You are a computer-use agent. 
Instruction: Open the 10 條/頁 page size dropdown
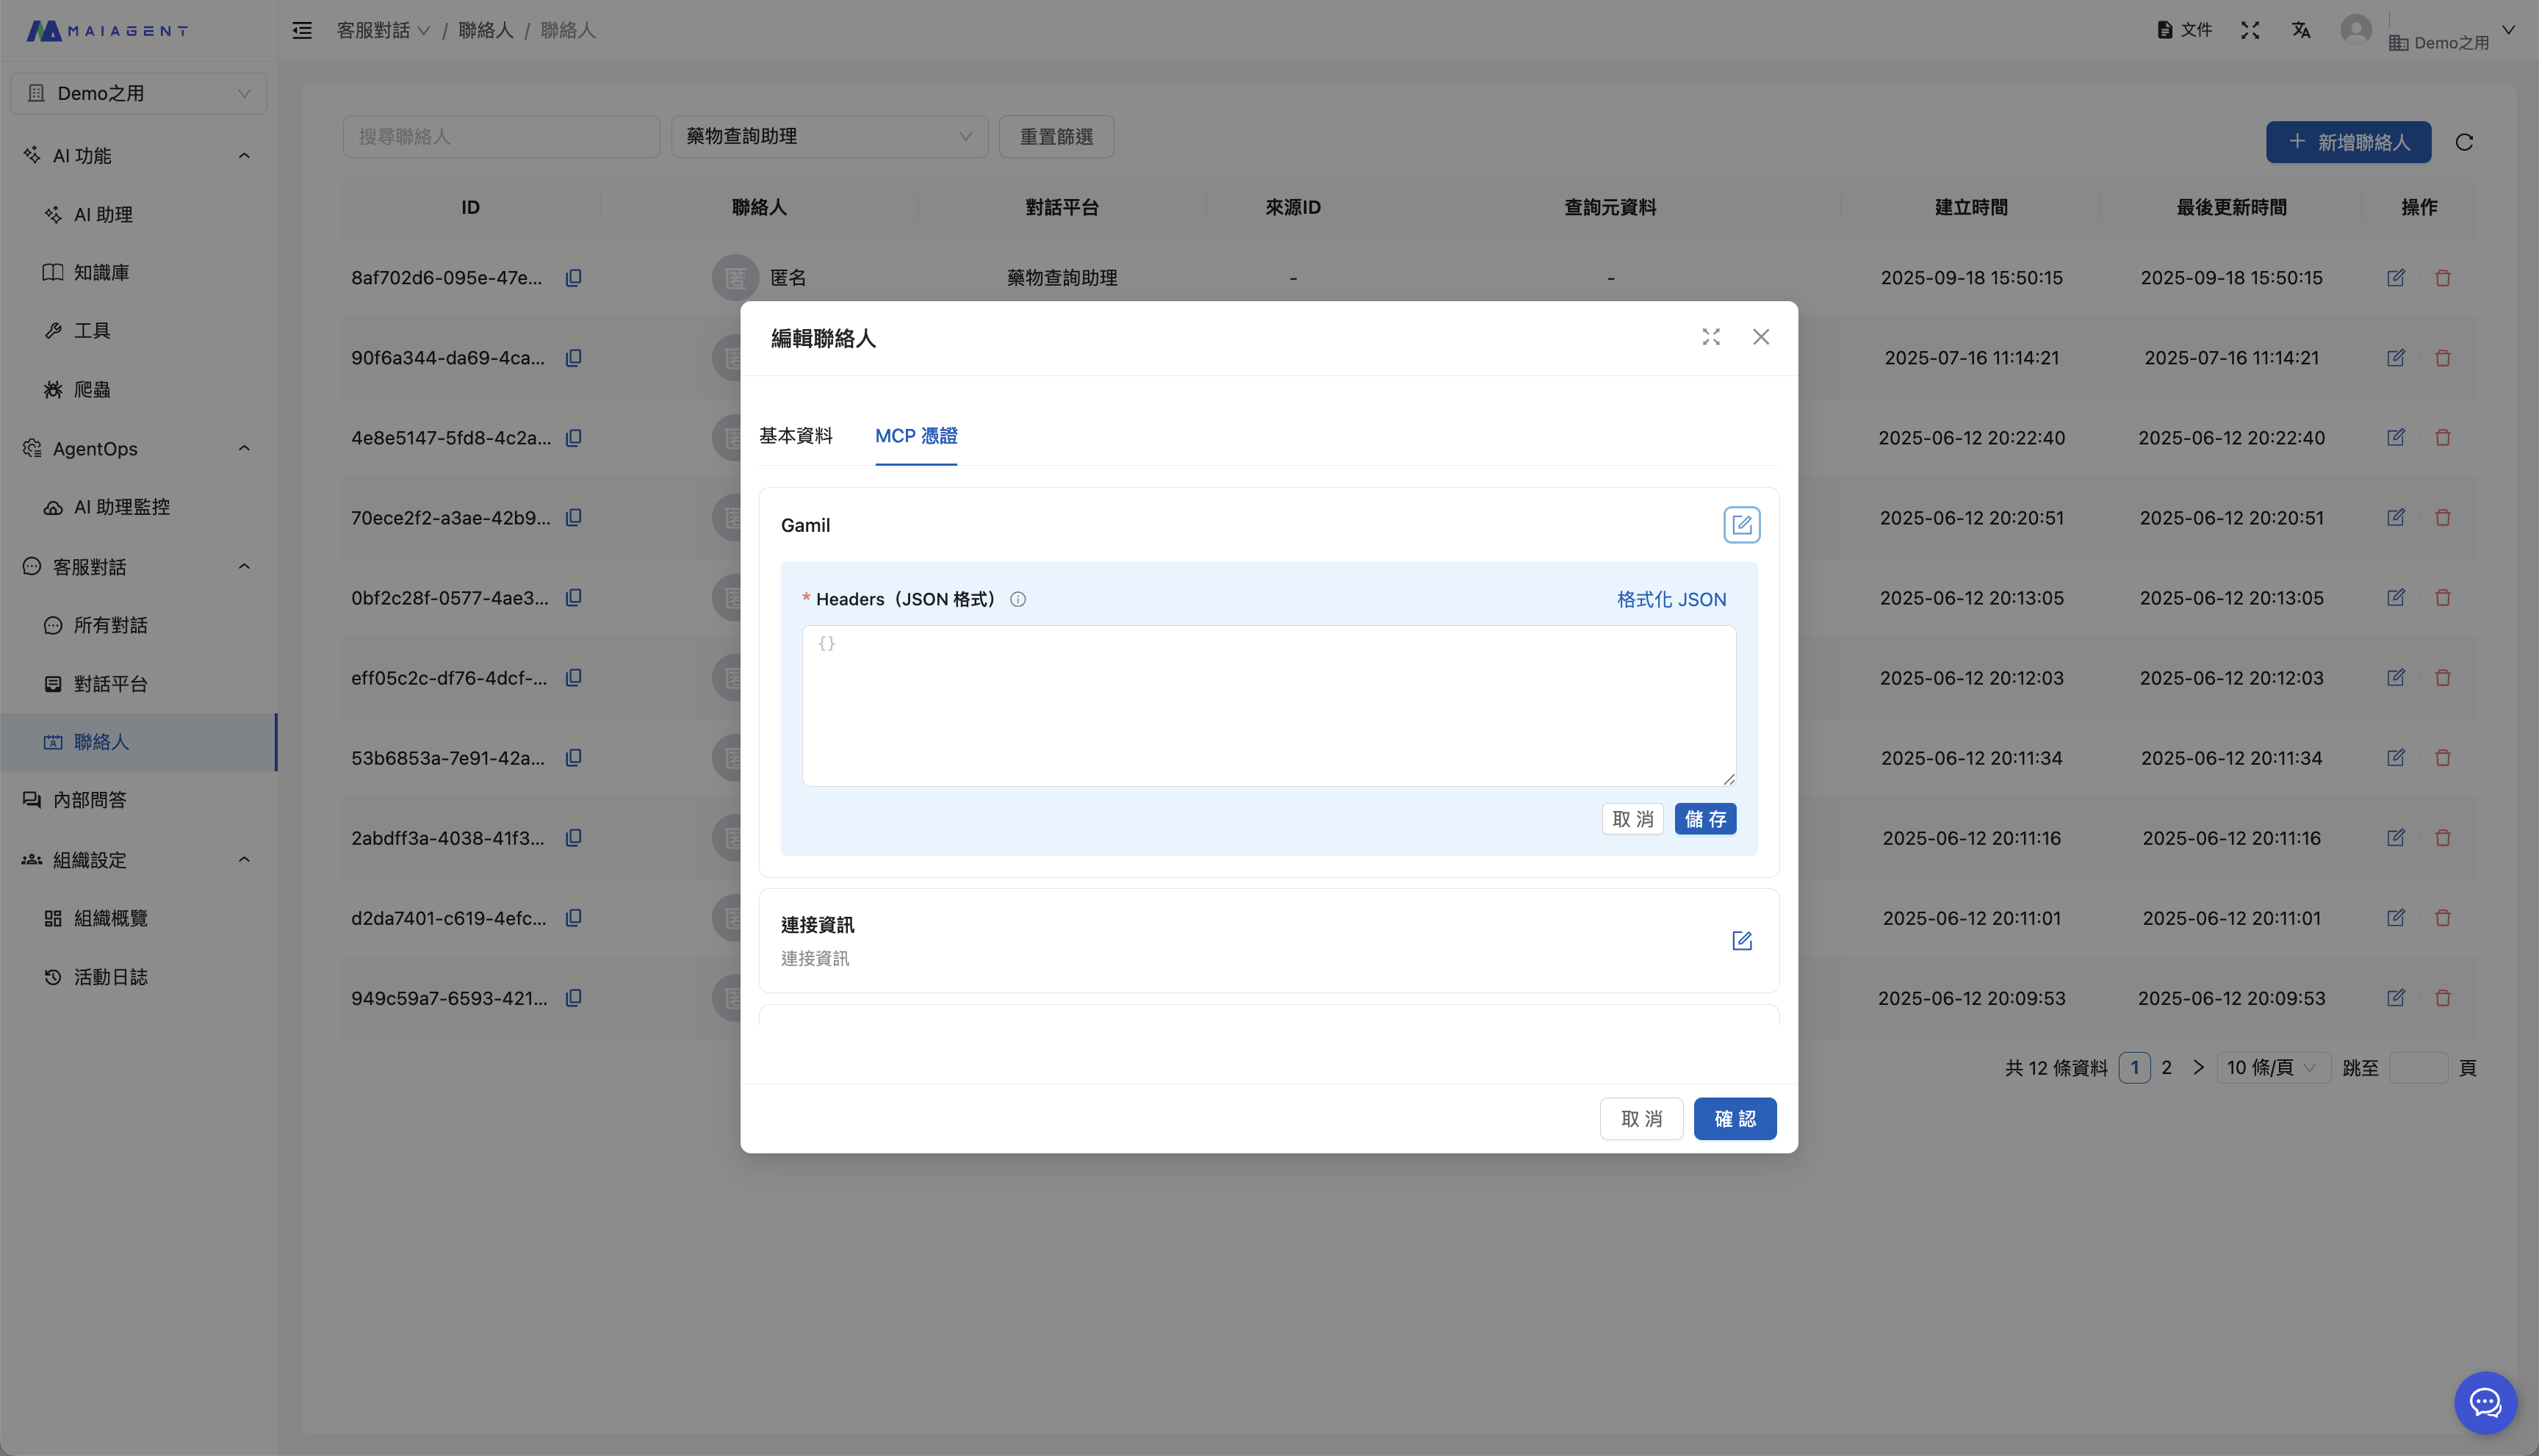pyautogui.click(x=2272, y=1068)
